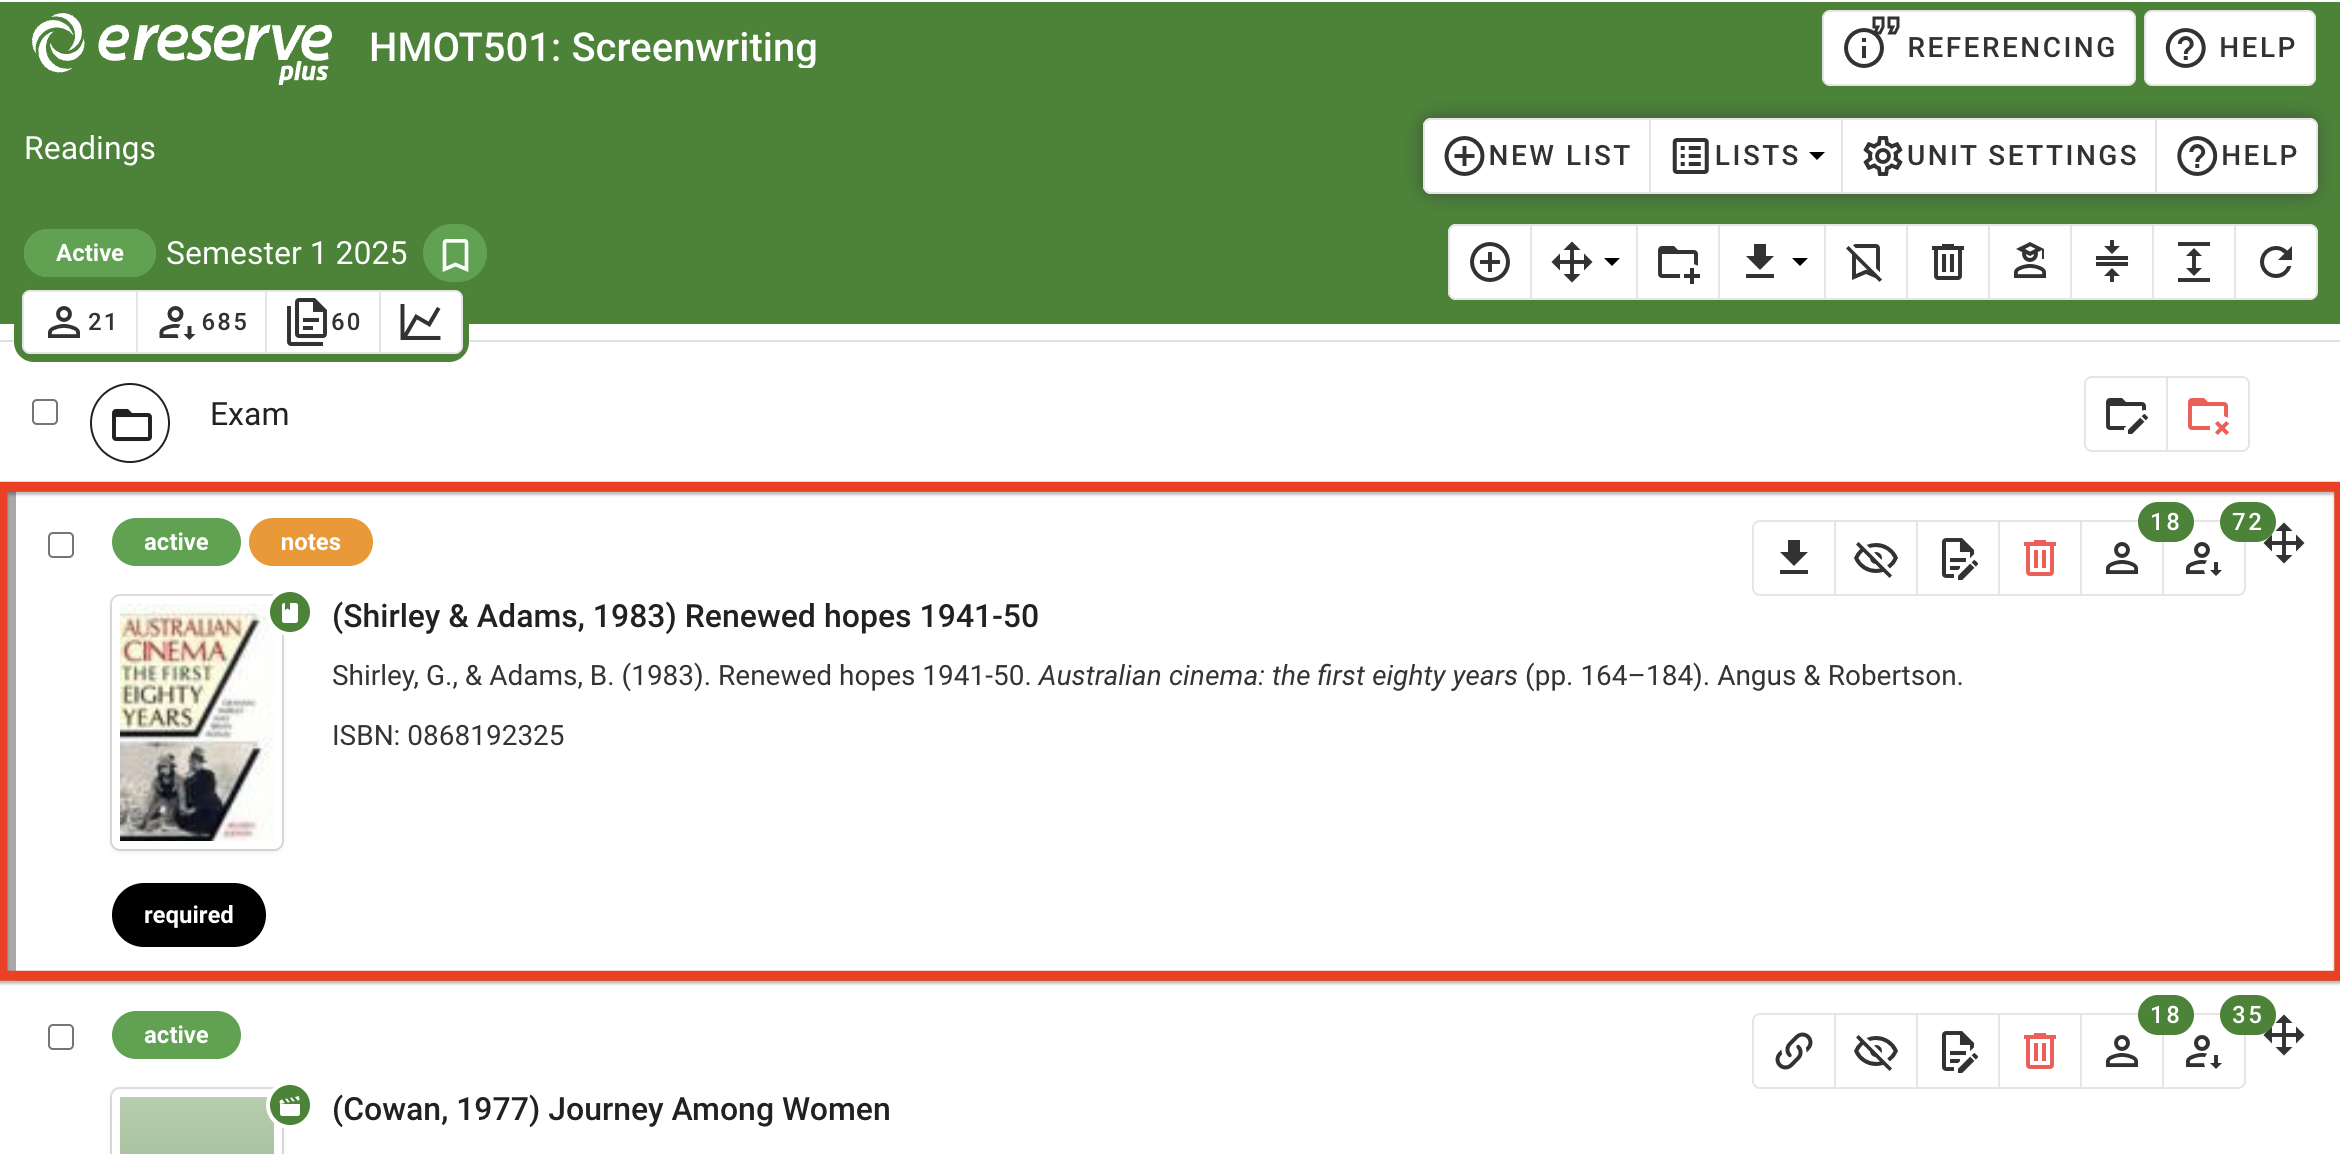Tick the Exam folder checkbox
The image size is (2340, 1154).
pyautogui.click(x=45, y=412)
